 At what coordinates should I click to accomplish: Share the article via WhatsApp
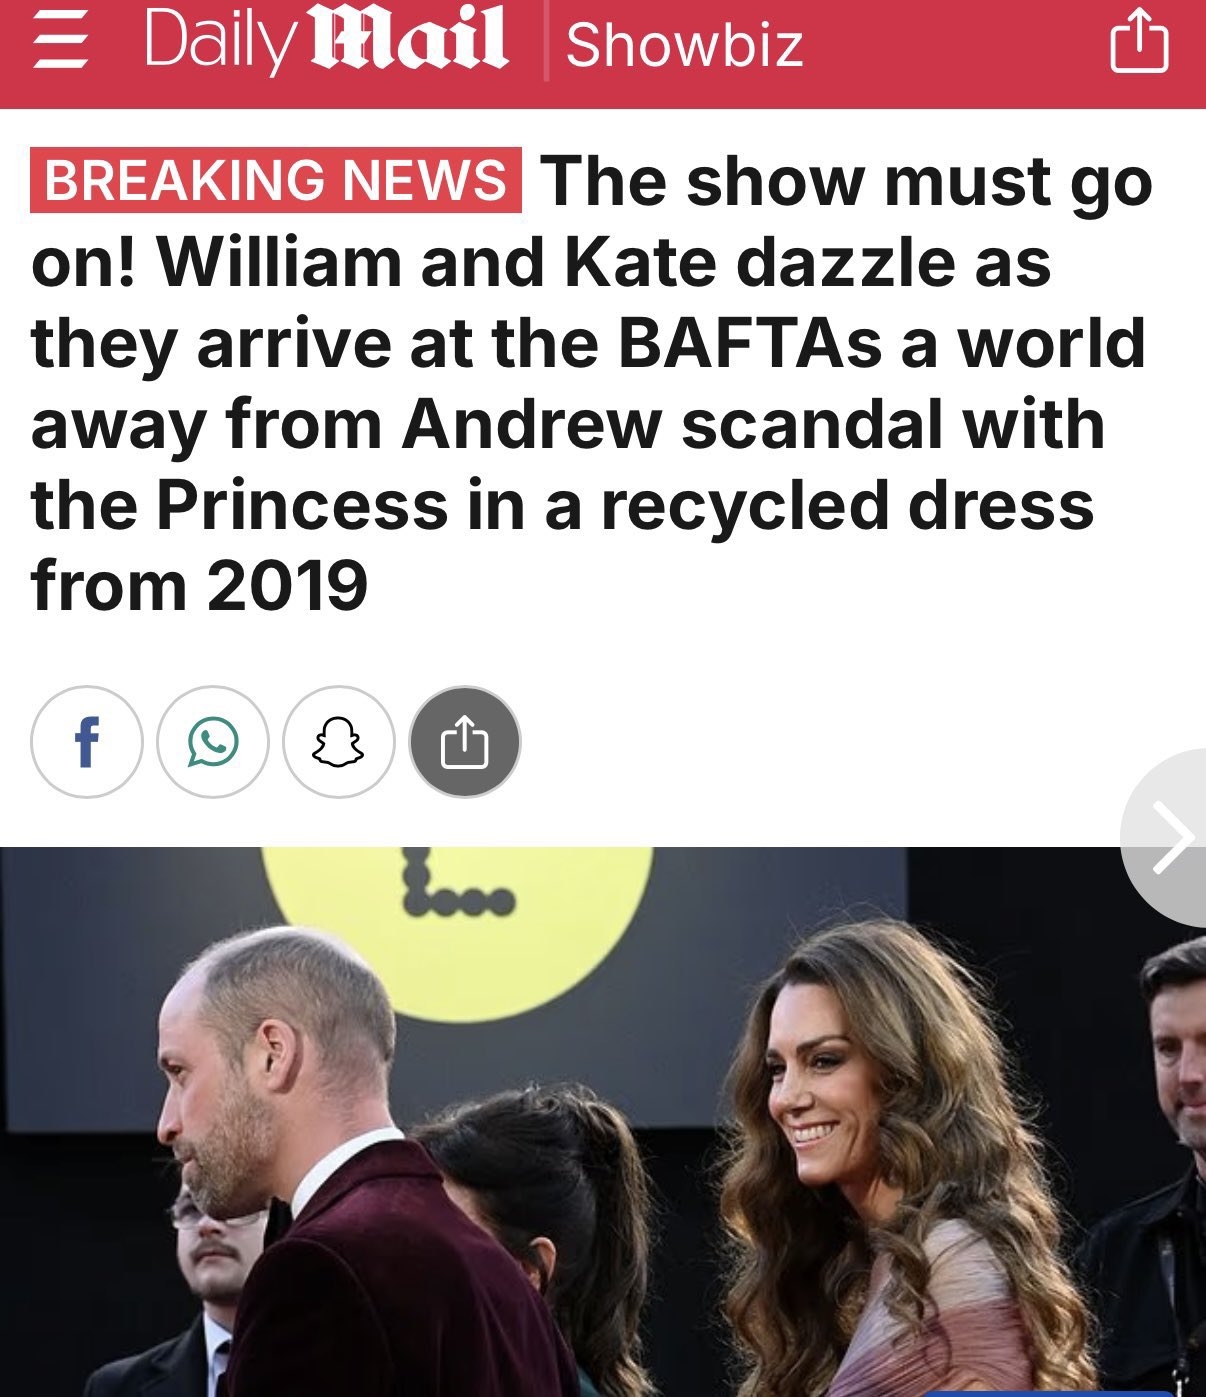(213, 741)
